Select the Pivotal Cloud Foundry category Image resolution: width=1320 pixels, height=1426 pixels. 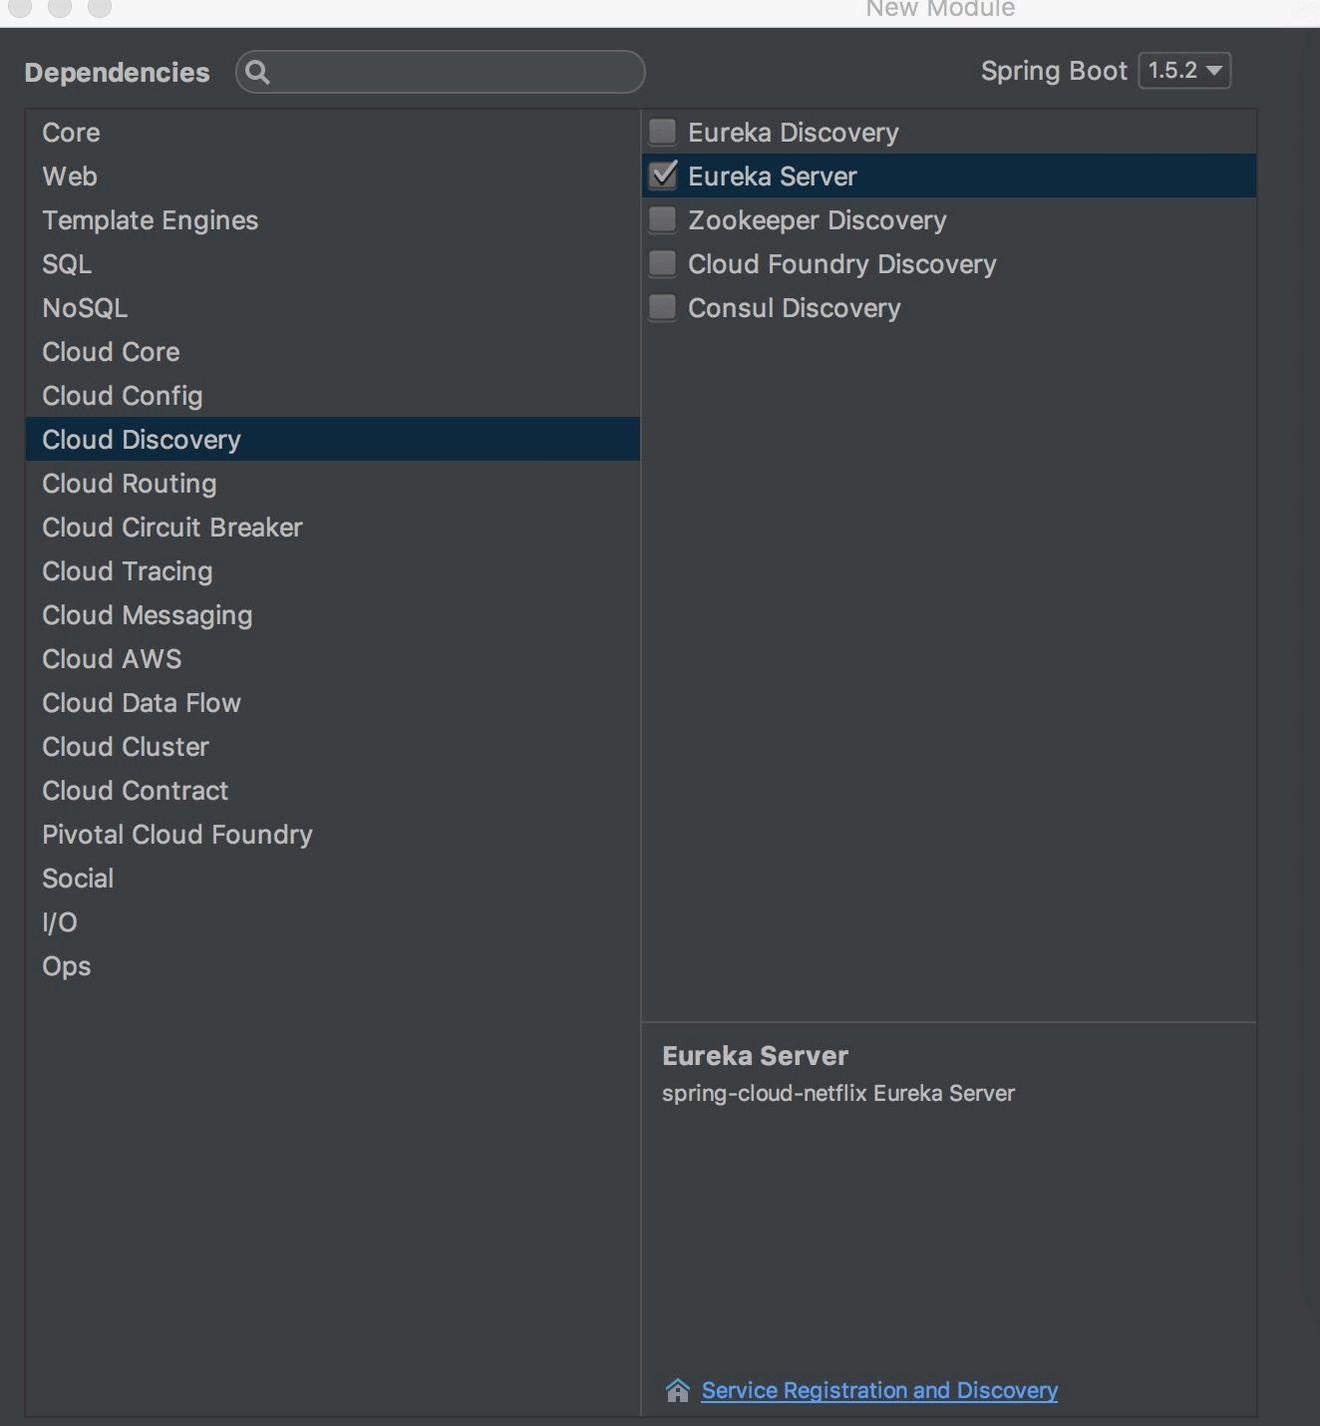(x=177, y=835)
